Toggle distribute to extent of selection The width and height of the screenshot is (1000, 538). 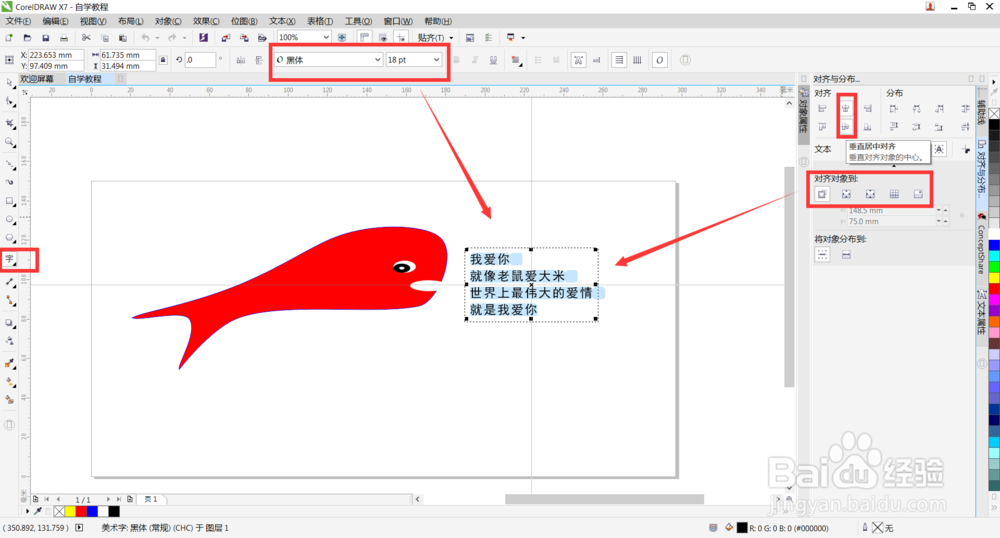pos(823,255)
